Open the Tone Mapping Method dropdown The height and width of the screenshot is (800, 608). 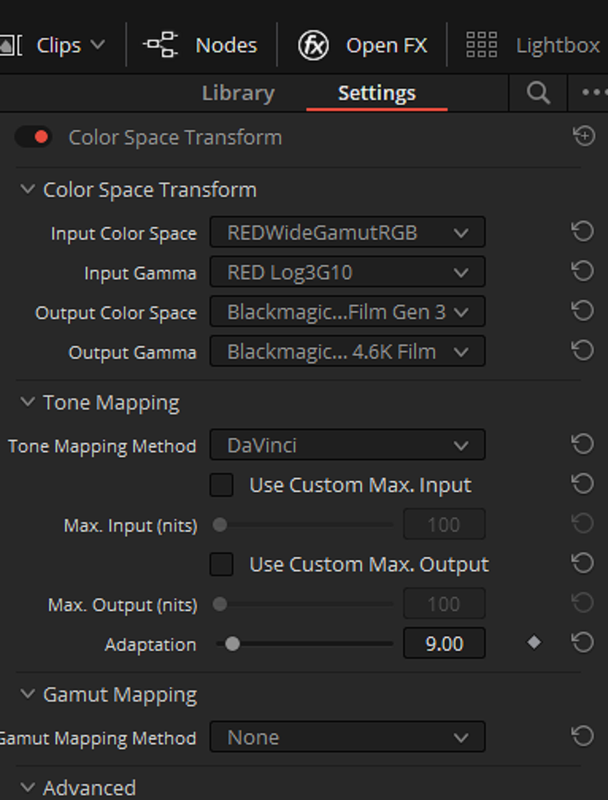[347, 445]
